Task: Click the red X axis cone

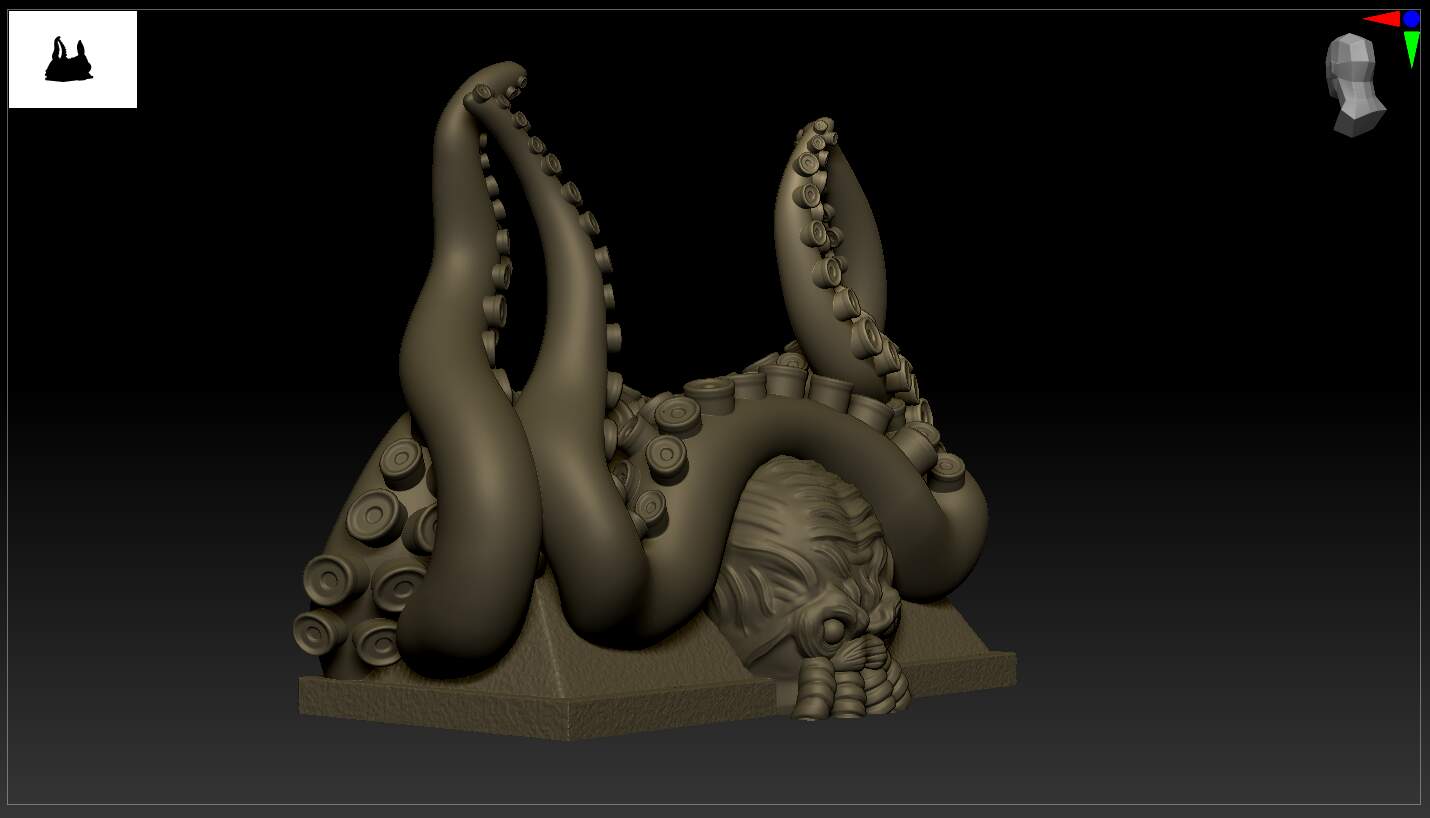Action: point(1381,19)
